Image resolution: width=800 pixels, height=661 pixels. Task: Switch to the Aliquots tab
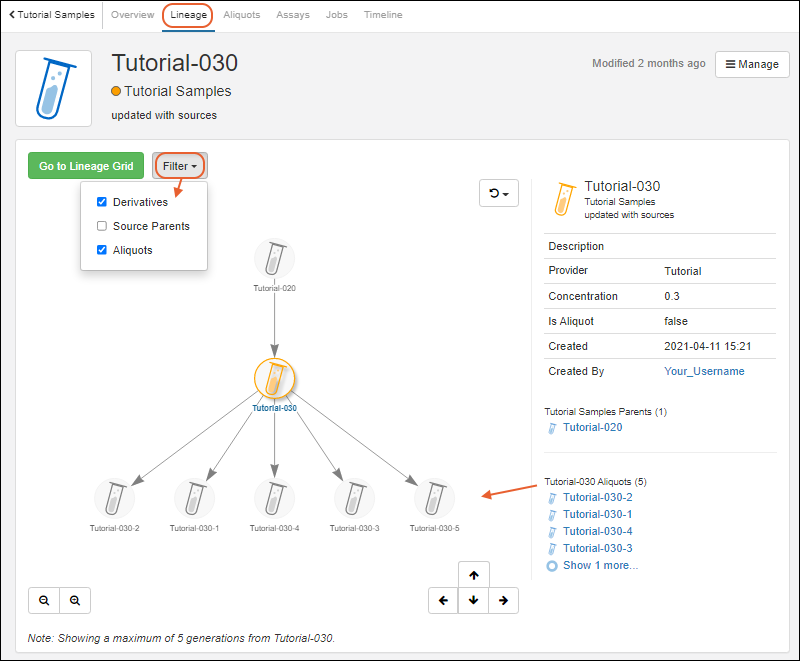[x=241, y=15]
